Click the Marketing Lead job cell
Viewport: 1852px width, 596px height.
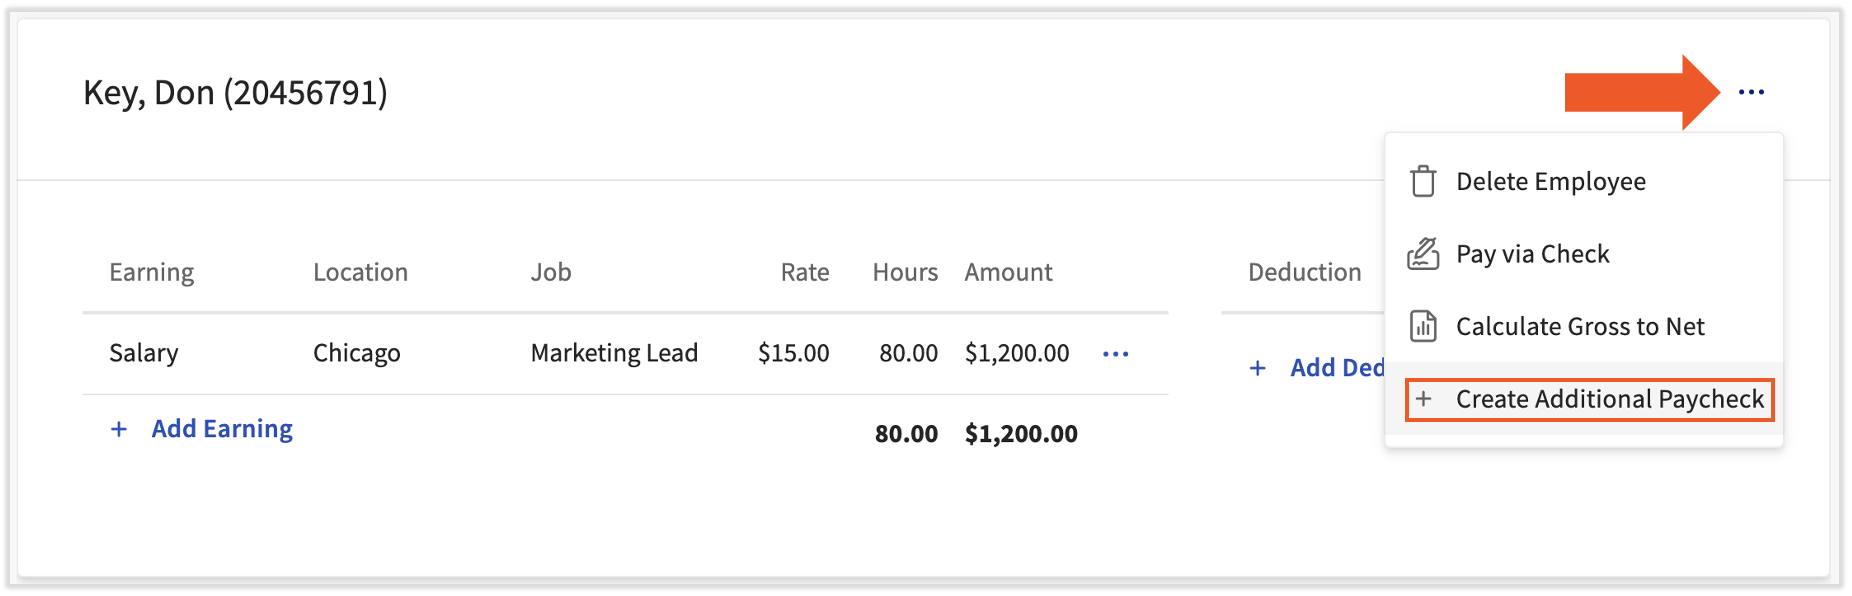[x=614, y=353]
